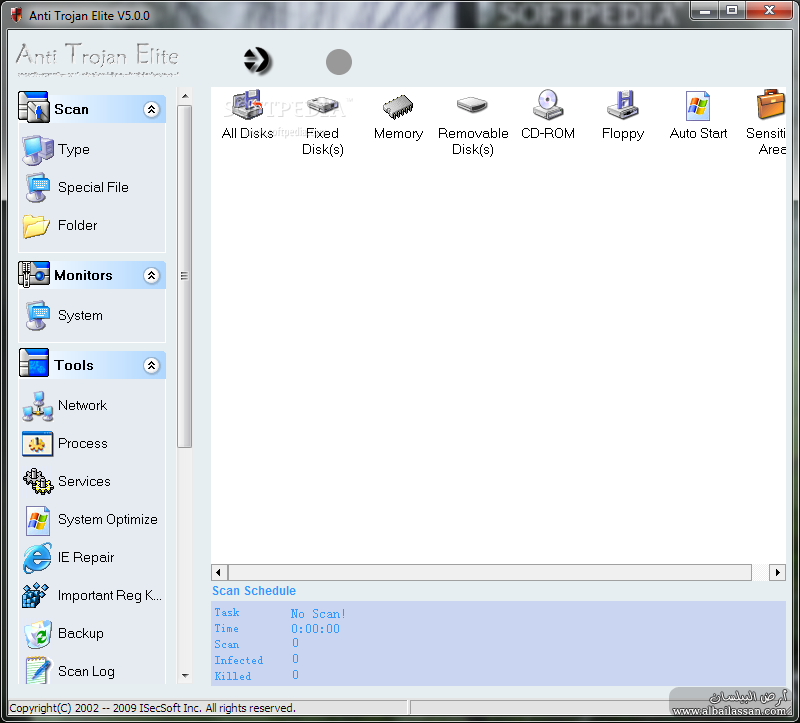Image resolution: width=800 pixels, height=723 pixels.
Task: Open the Scan Log notepad icon
Action: coord(38,670)
